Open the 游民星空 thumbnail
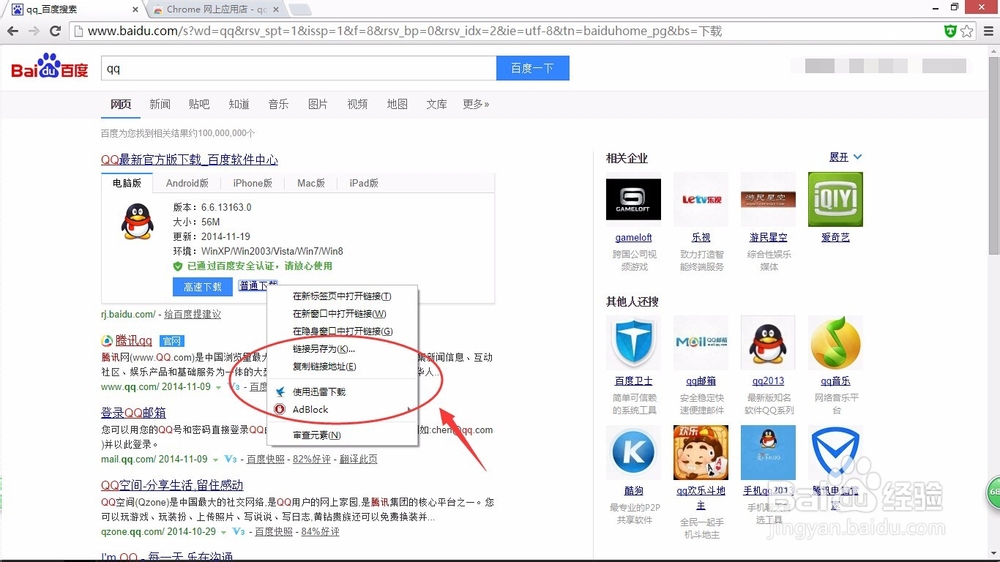The image size is (1000, 562). coord(768,199)
